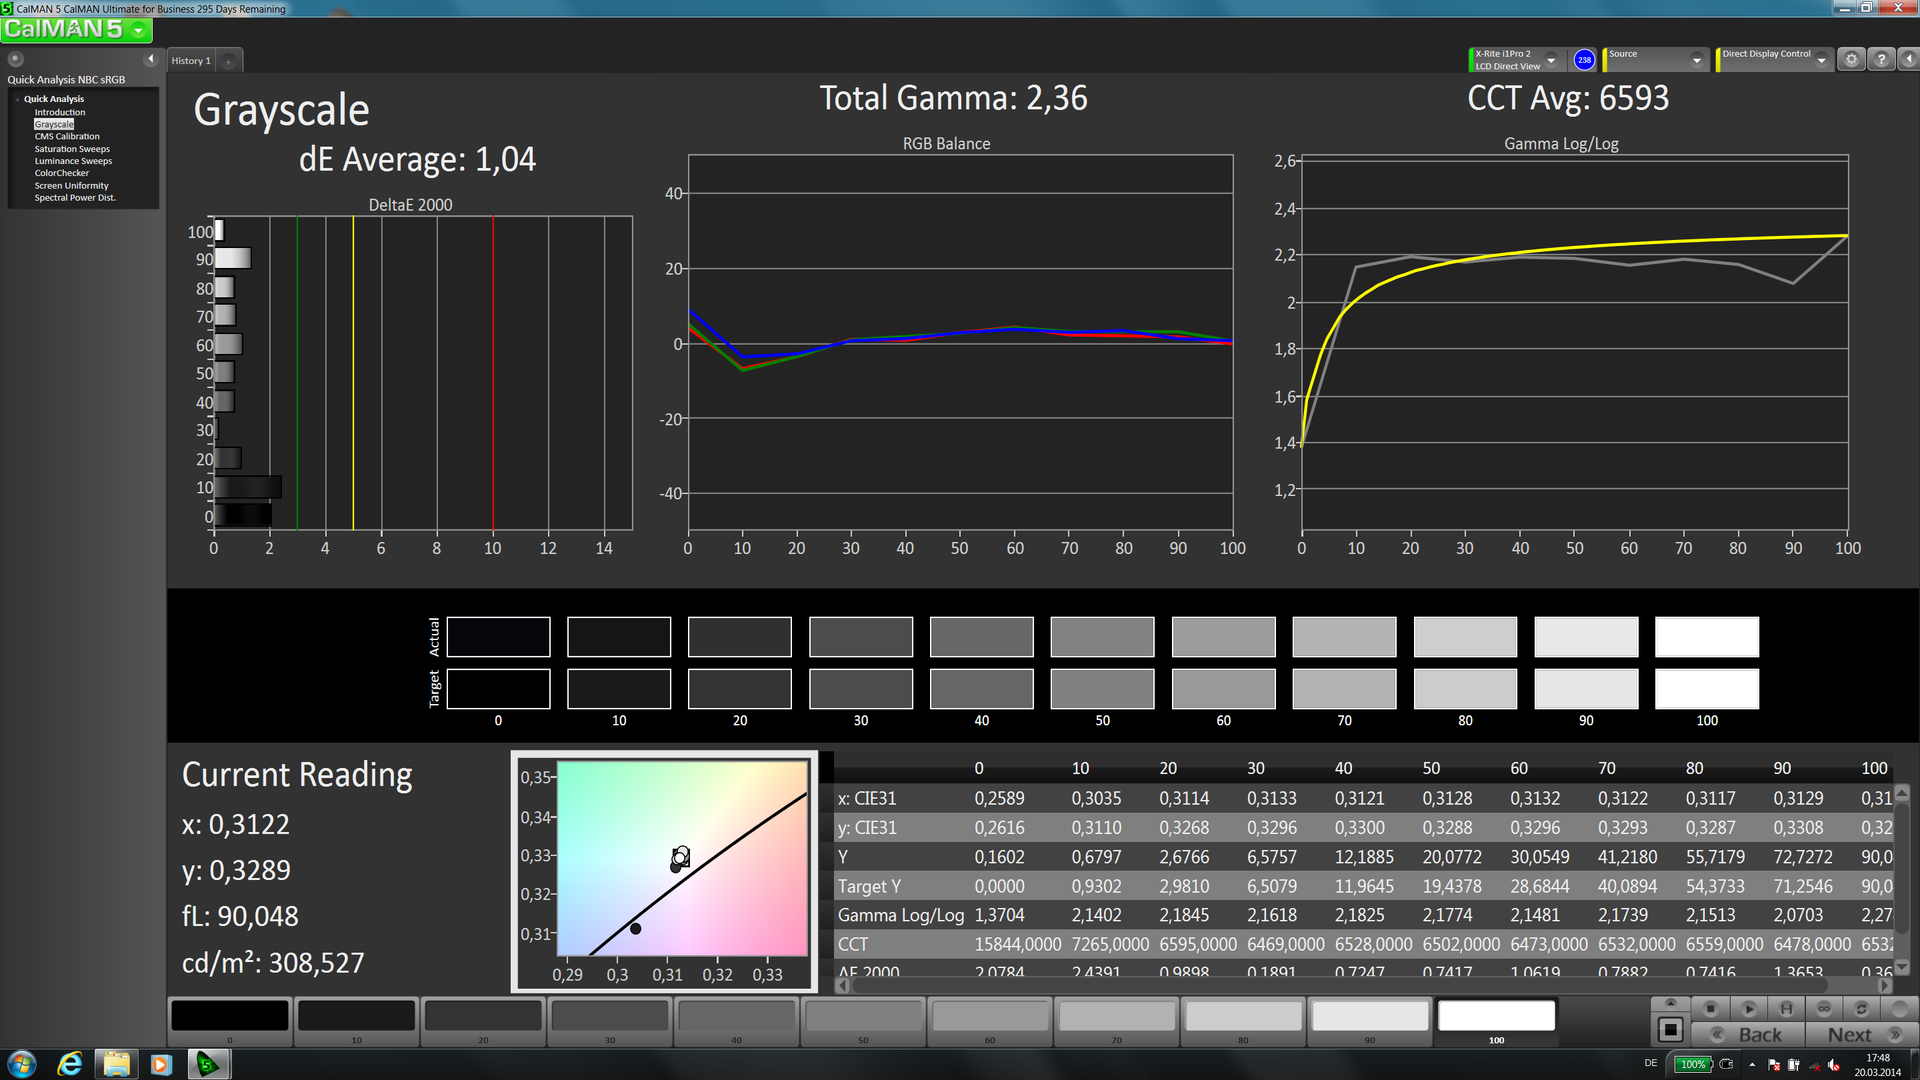The image size is (1920, 1080).
Task: Select ColorChecker in the workflow list
Action: [62, 173]
